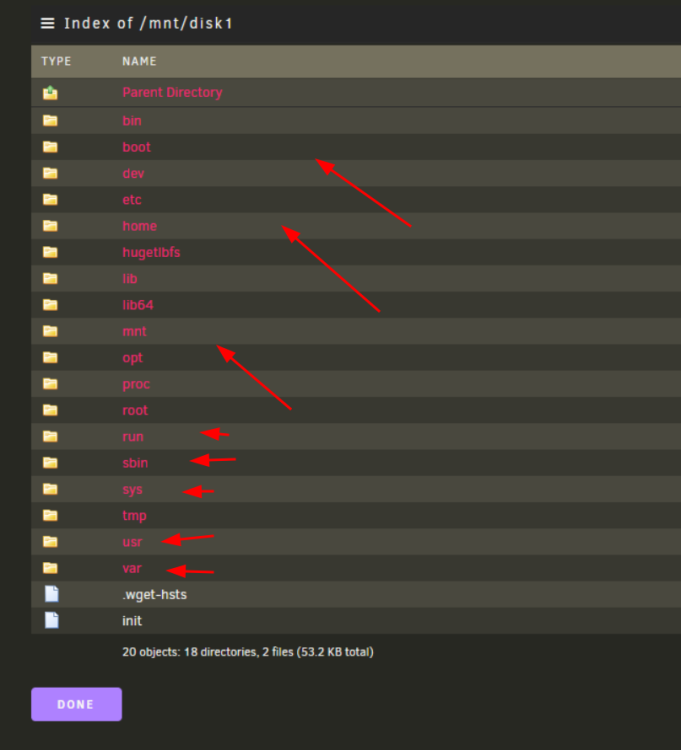Click the file icon beside init
The image size is (681, 750).
click(52, 620)
